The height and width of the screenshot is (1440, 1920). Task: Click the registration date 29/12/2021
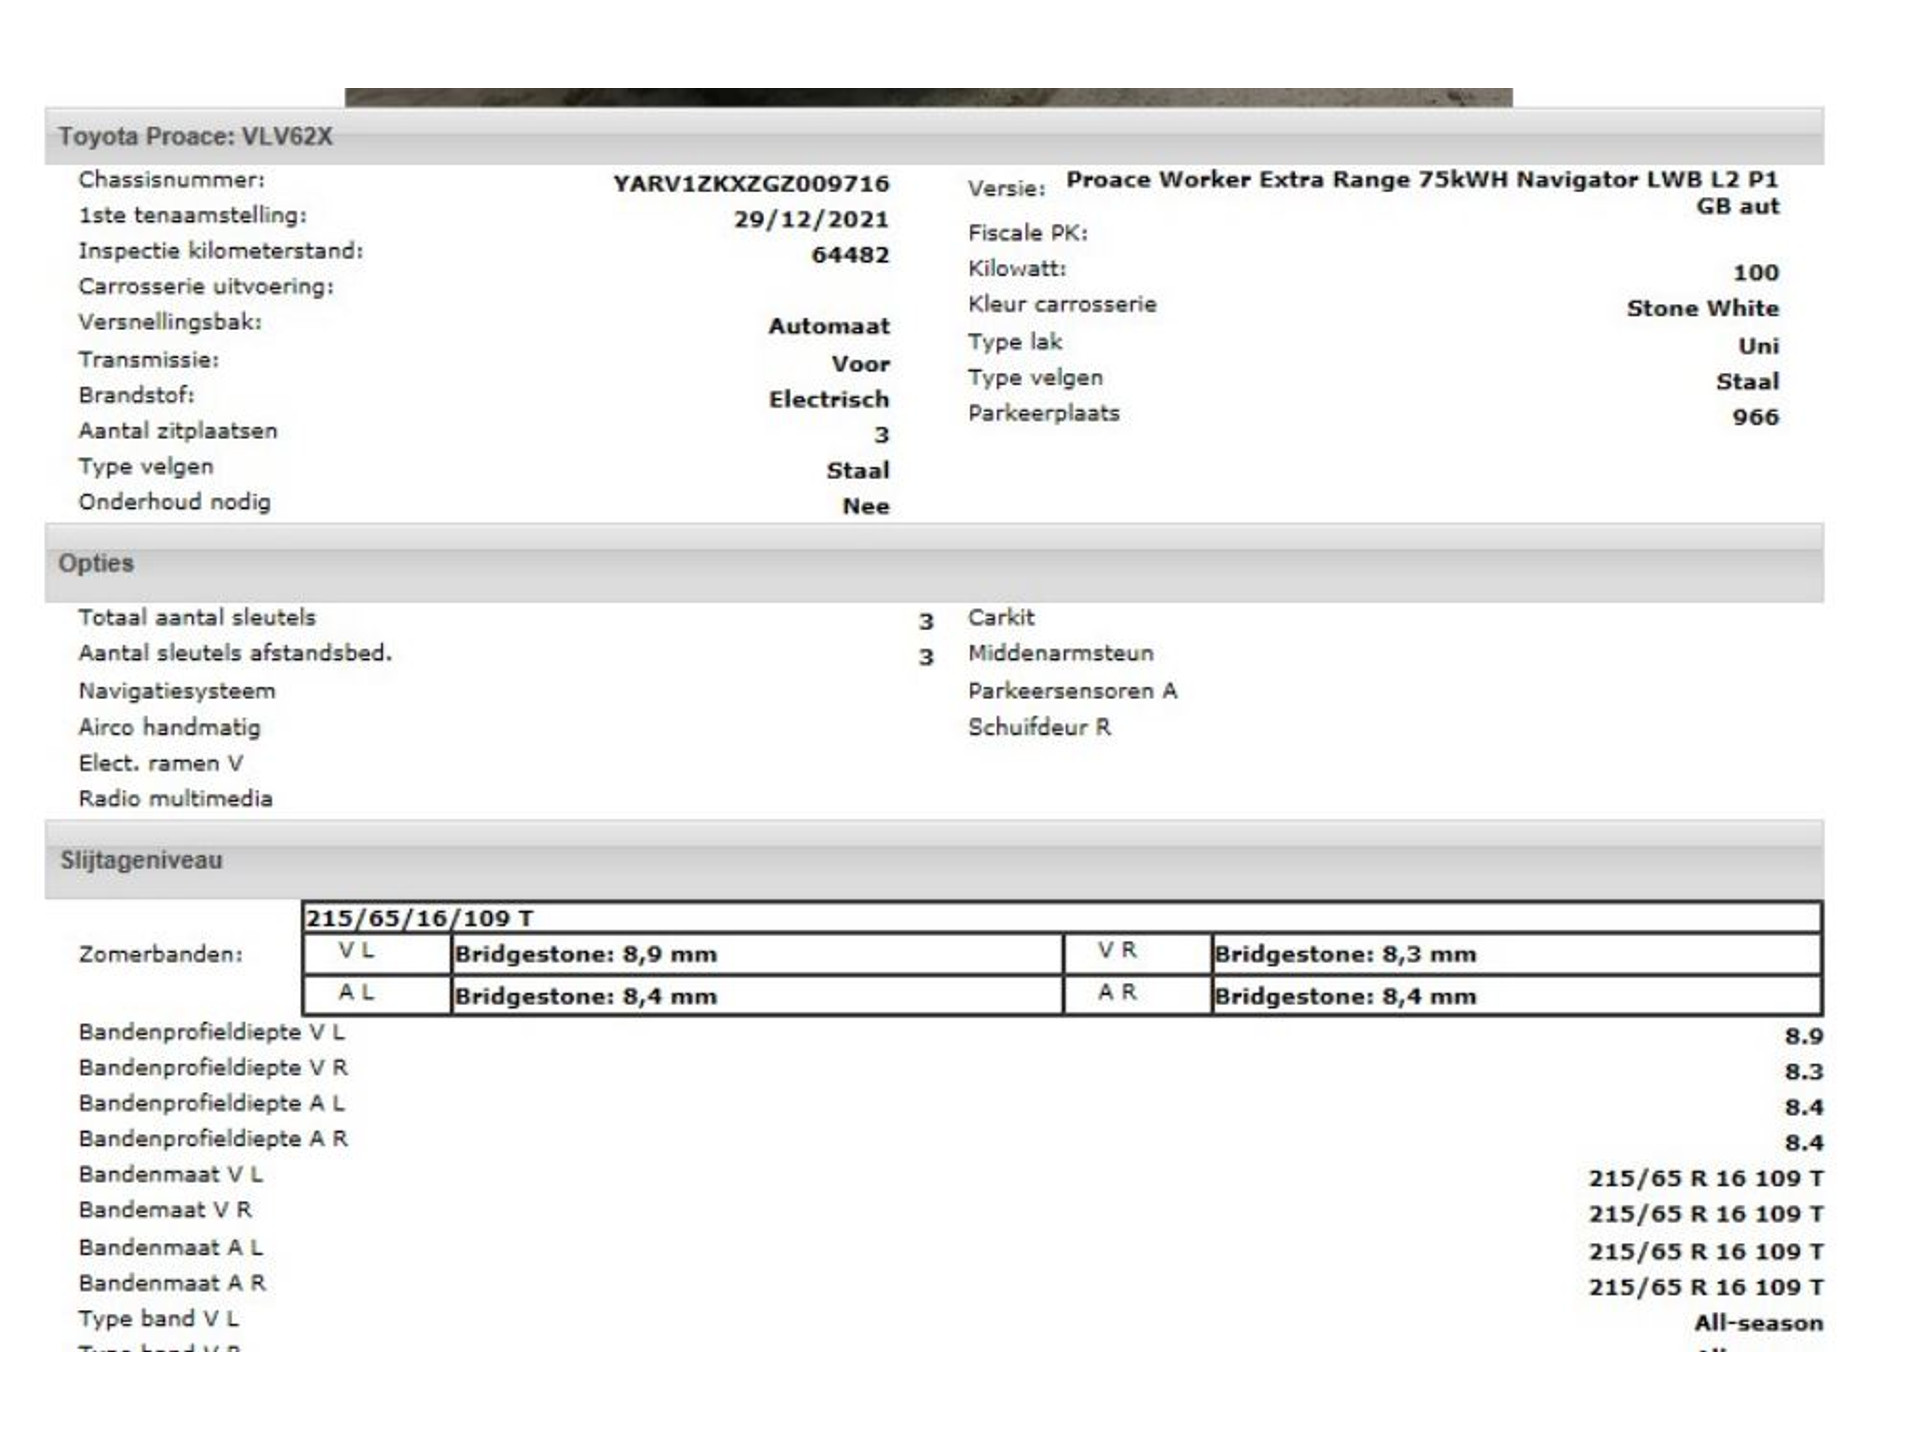pyautogui.click(x=811, y=219)
